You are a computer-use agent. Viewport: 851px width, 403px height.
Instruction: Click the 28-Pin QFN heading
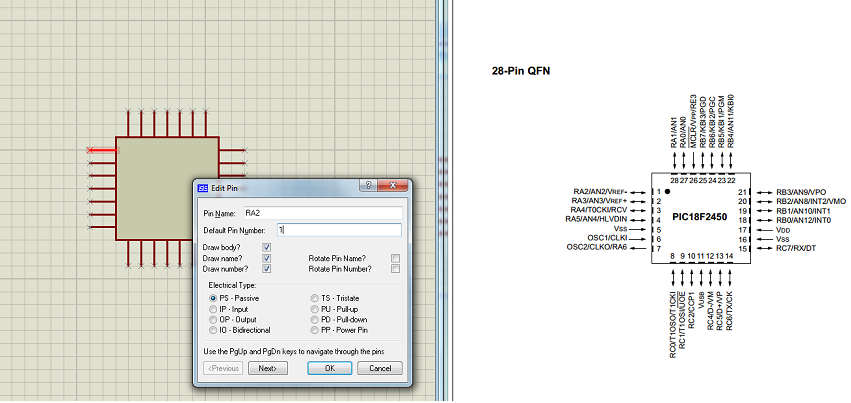(x=521, y=71)
